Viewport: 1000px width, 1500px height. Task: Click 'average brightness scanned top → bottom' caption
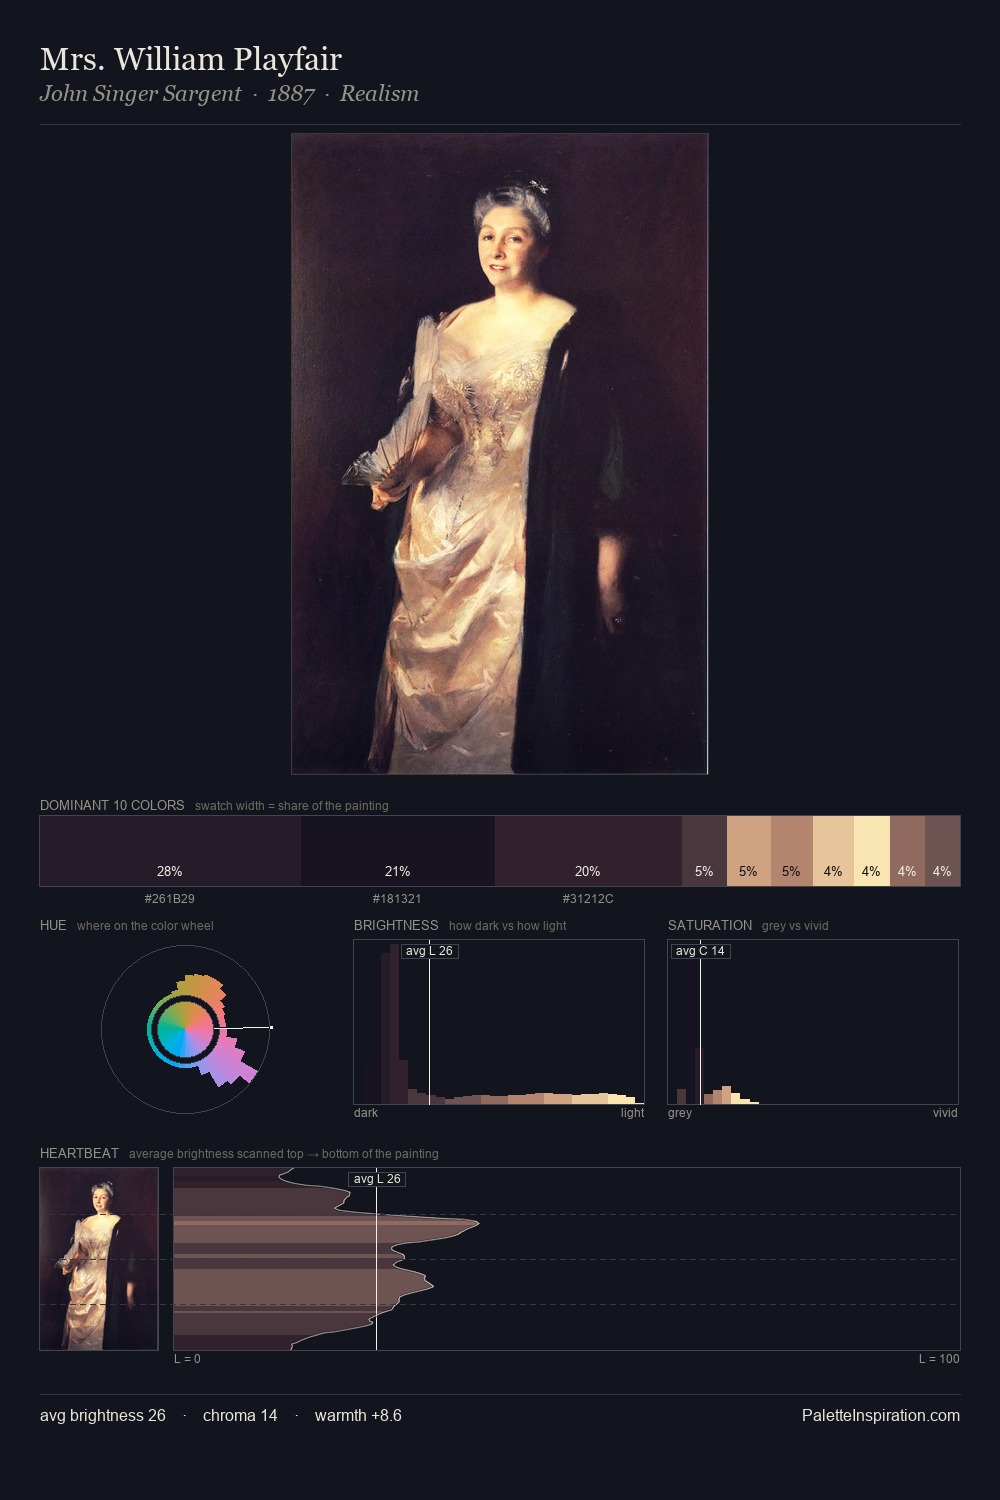coord(284,1154)
